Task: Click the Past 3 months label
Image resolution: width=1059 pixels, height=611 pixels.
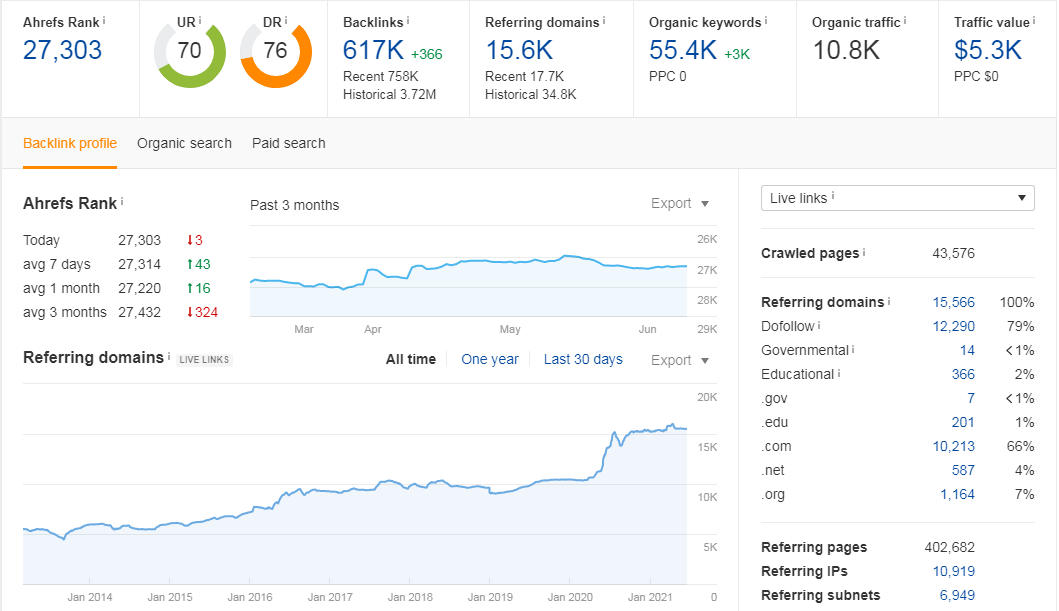Action: [x=294, y=205]
